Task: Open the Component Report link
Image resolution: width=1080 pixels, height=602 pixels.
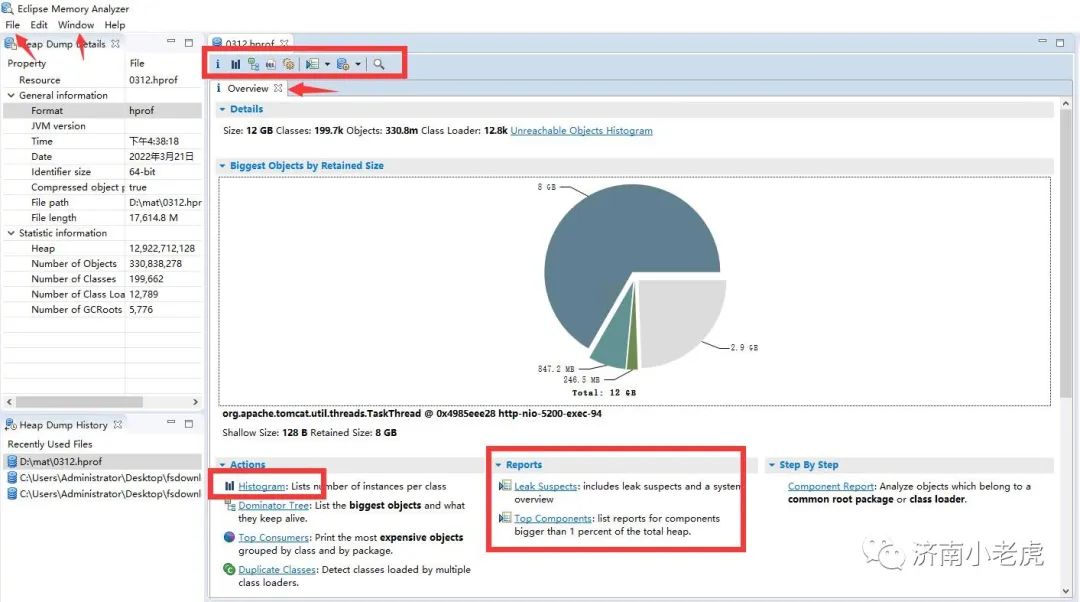Action: 831,486
